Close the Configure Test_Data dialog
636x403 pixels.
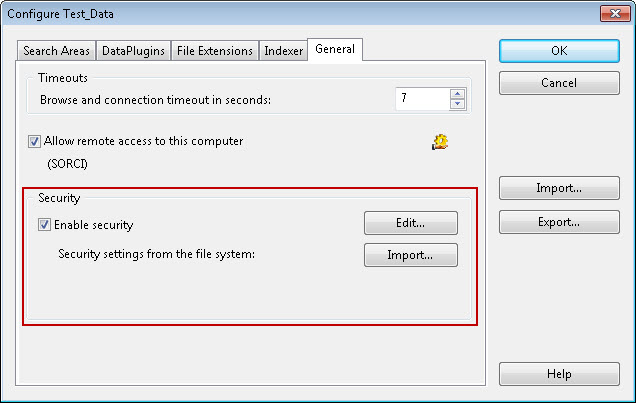[x=613, y=13]
